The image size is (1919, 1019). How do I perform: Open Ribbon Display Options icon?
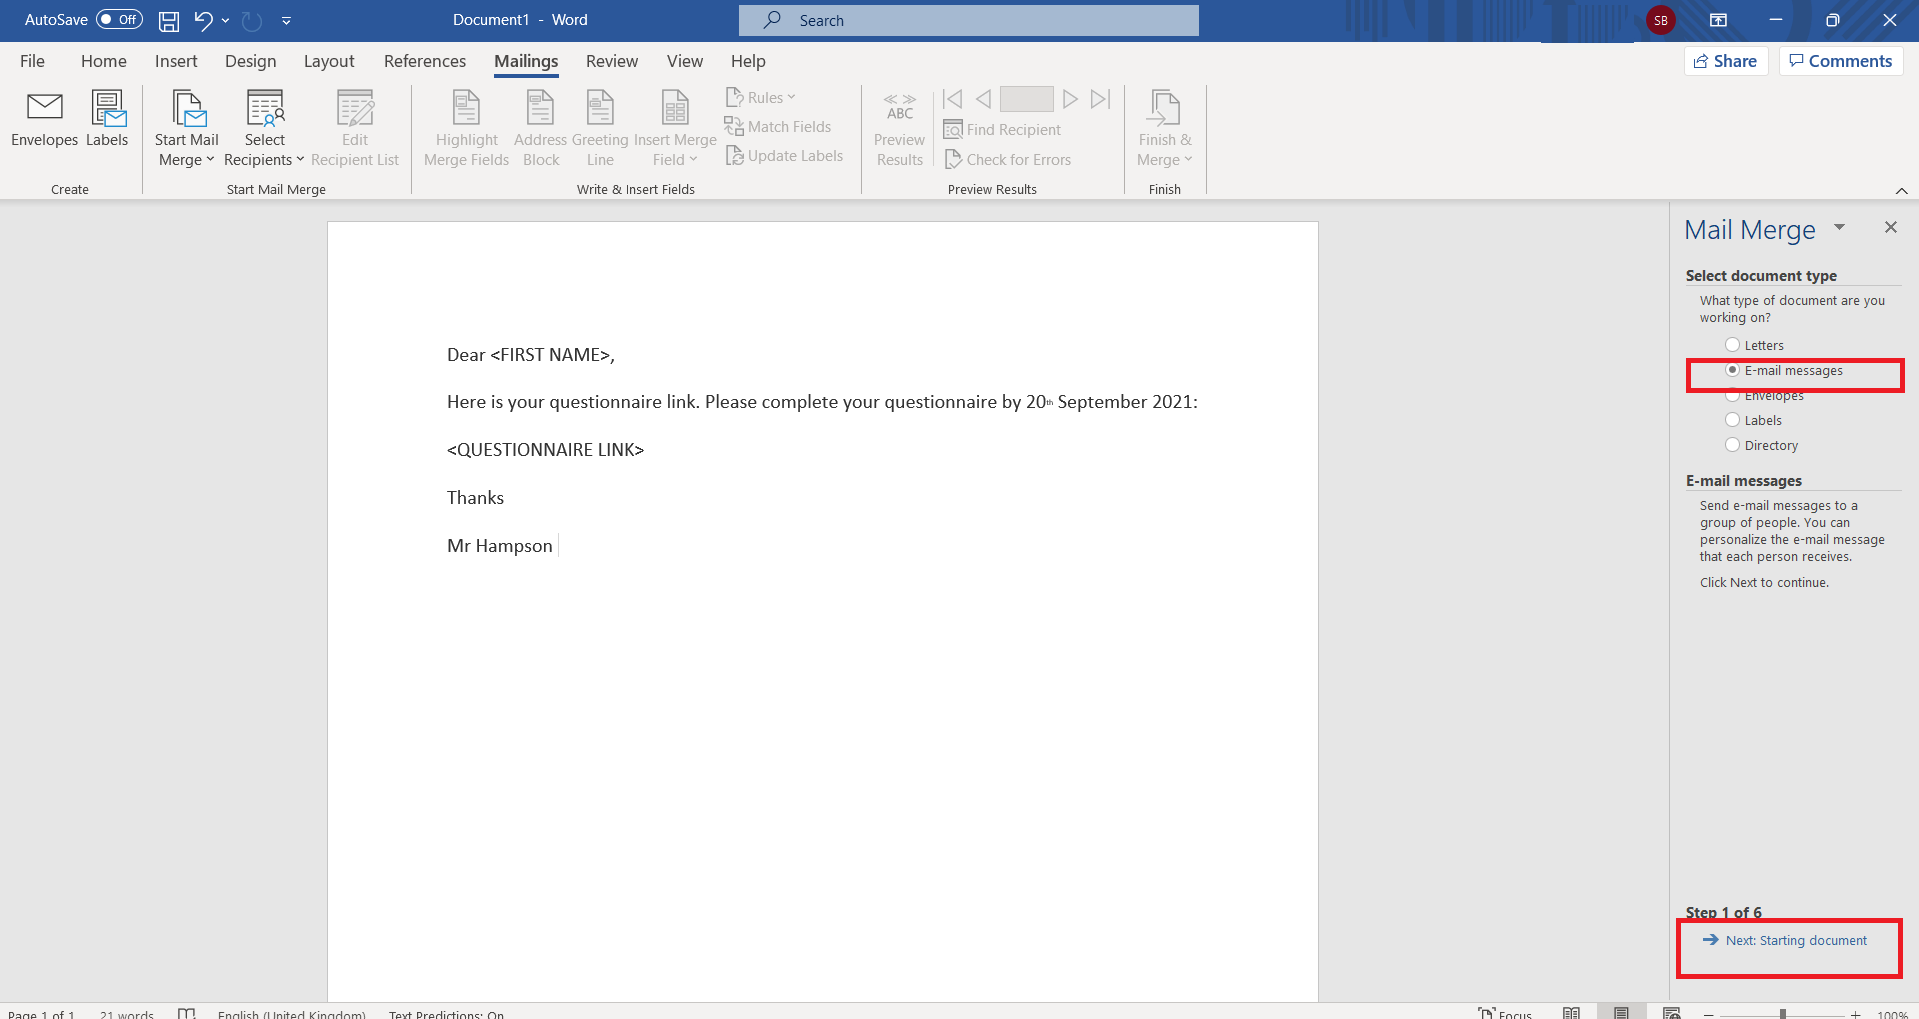click(1718, 20)
